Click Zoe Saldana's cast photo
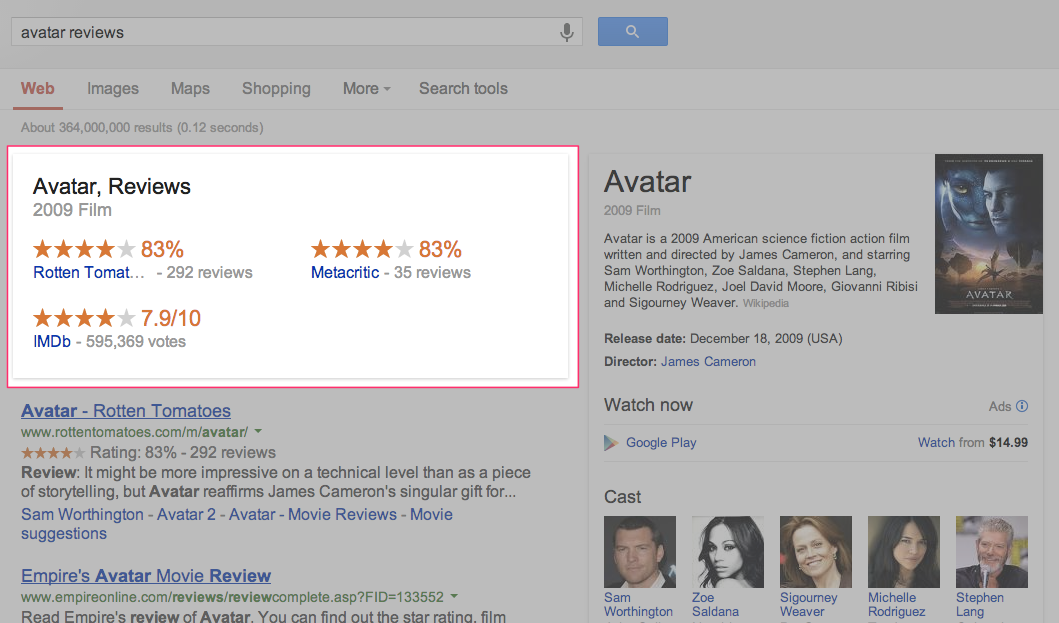 pos(728,552)
